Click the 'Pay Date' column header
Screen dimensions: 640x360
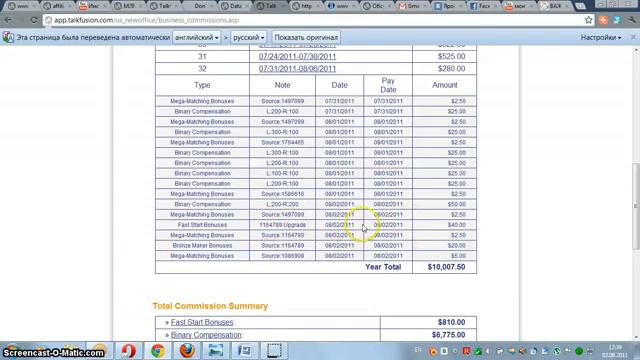[388, 85]
